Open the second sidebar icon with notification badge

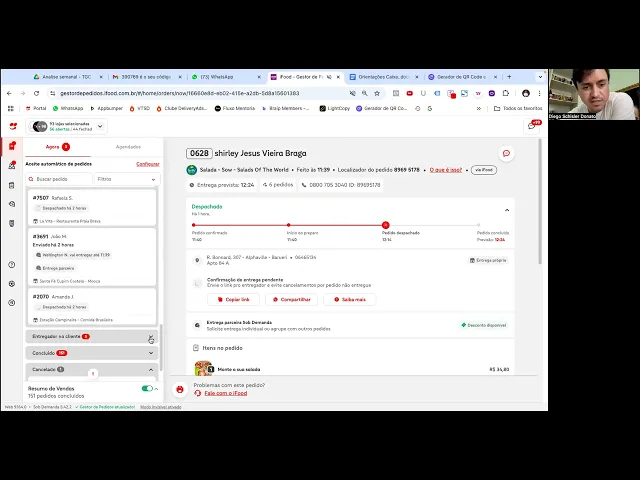pyautogui.click(x=12, y=165)
